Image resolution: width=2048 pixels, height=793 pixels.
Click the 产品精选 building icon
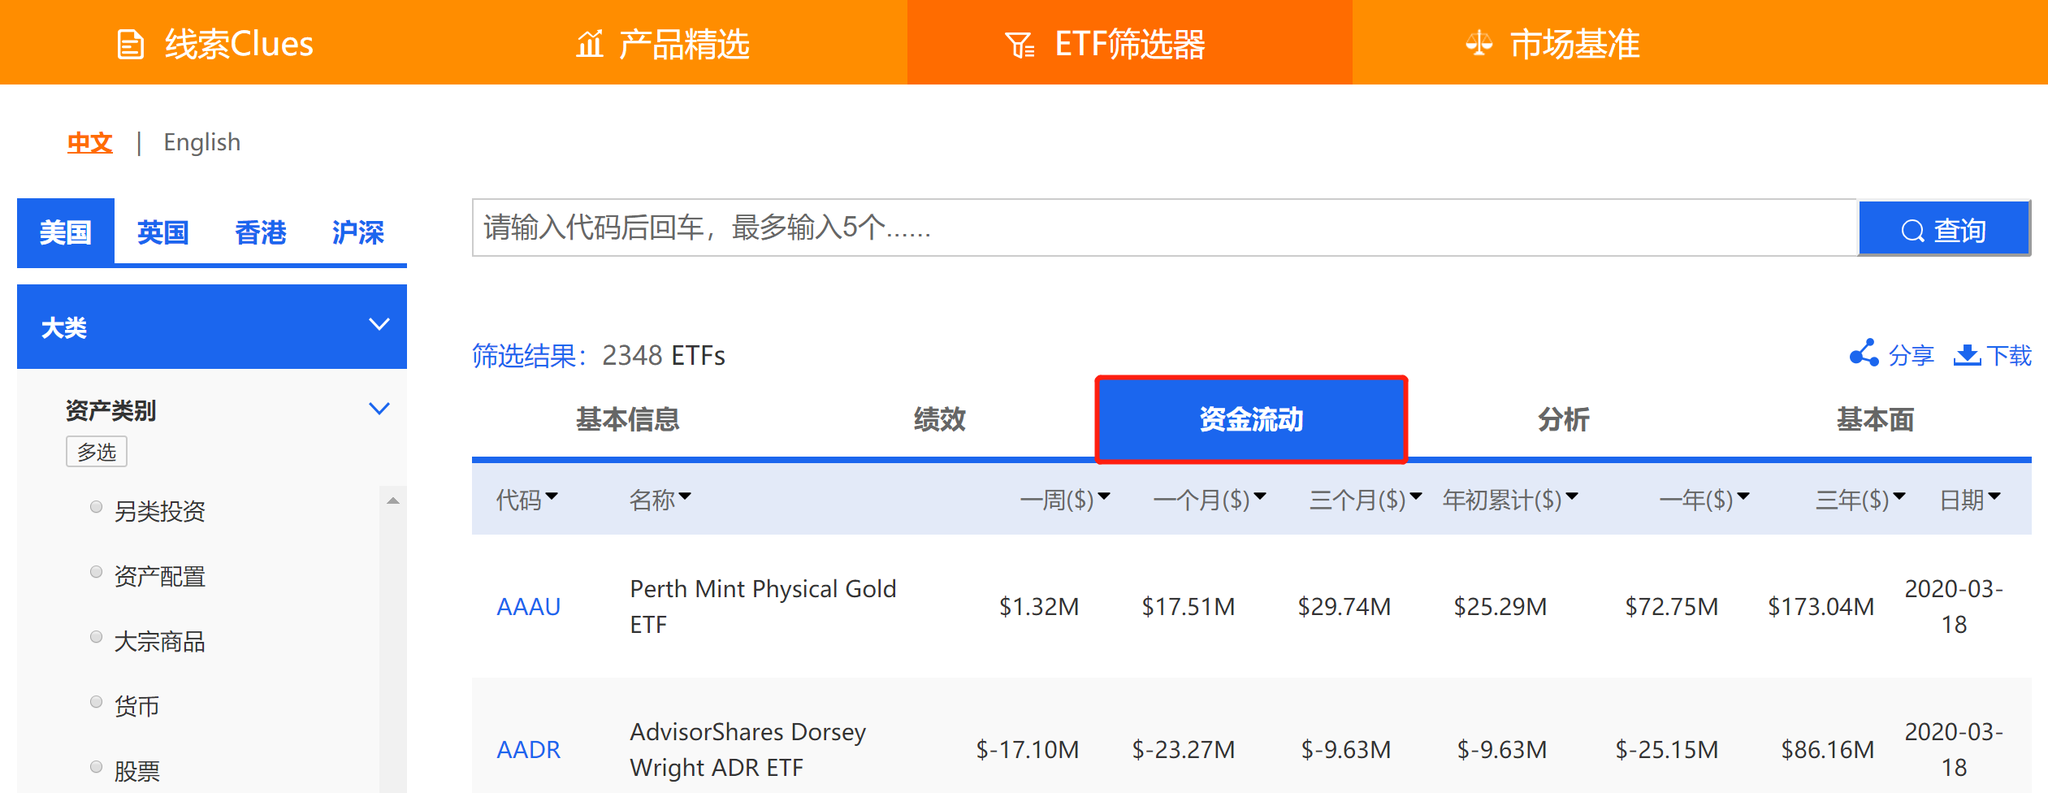click(590, 44)
